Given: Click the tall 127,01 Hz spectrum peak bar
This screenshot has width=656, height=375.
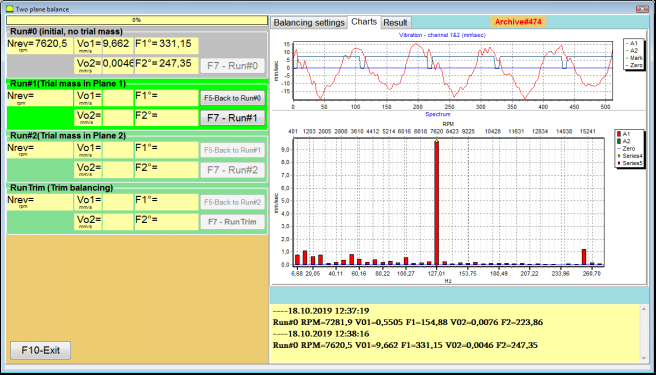Looking at the screenshot, I should 436,203.
